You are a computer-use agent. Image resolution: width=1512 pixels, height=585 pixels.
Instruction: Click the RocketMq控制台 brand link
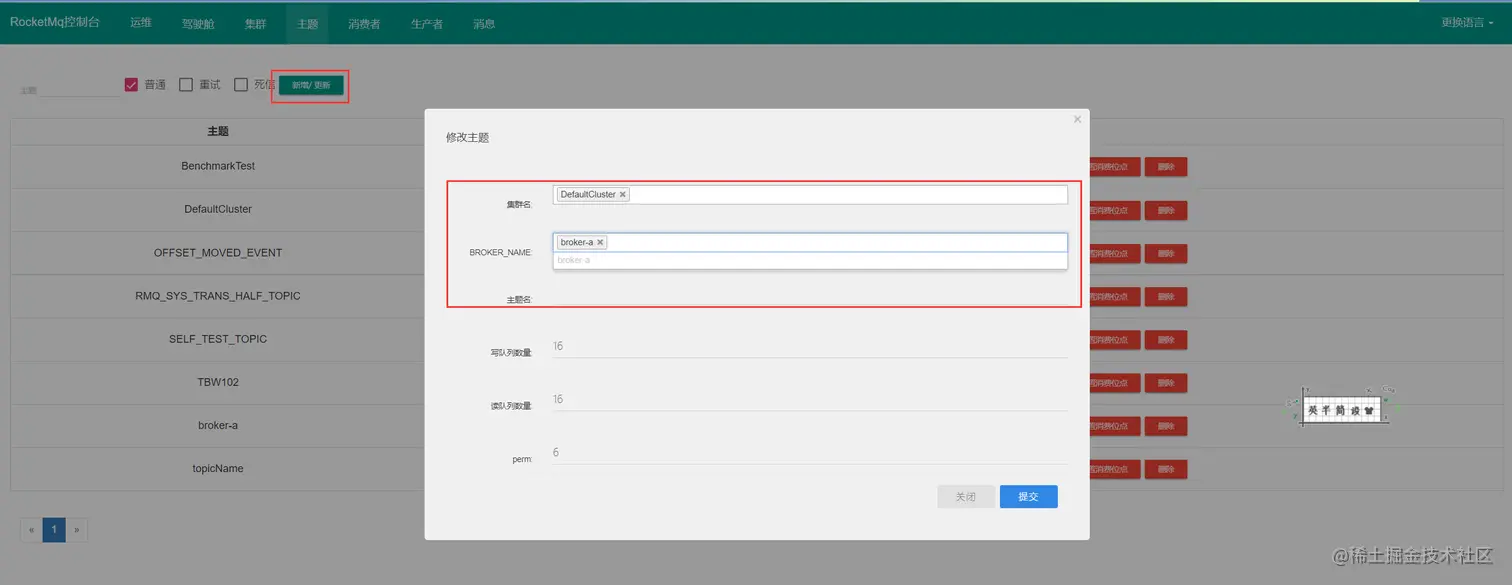coord(55,23)
